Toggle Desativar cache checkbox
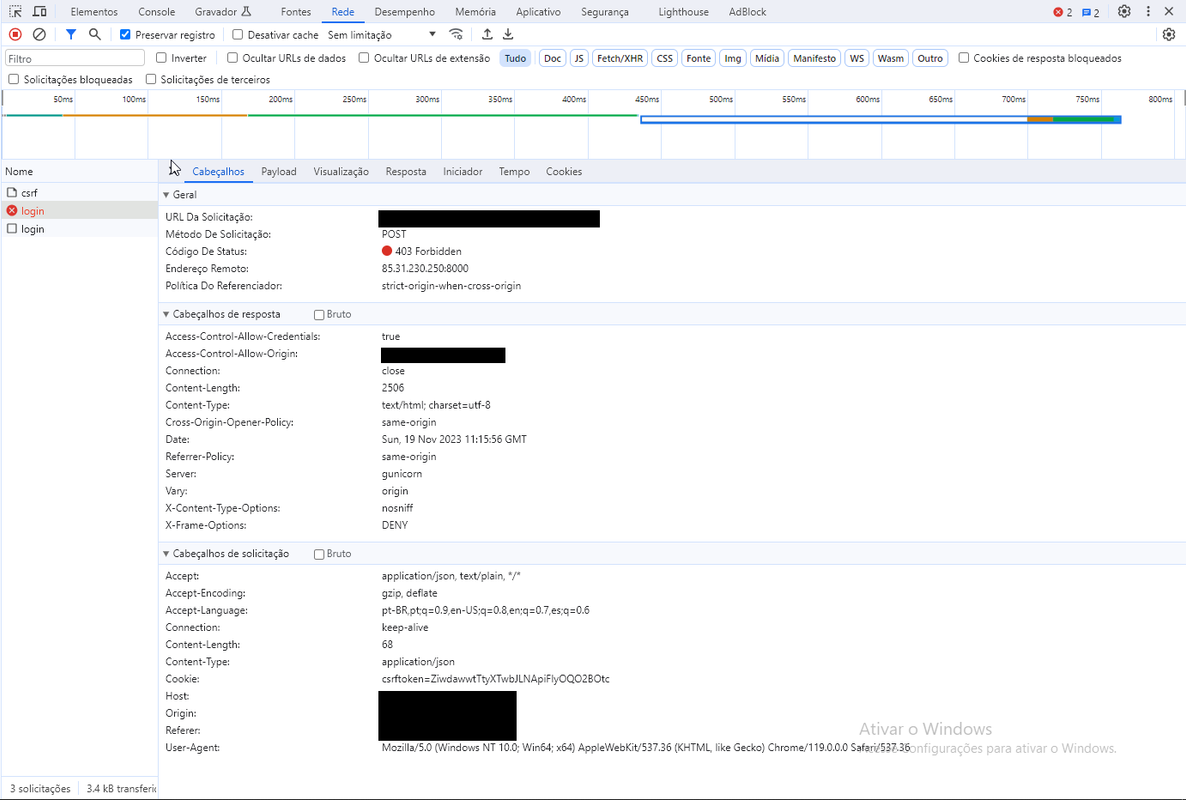The image size is (1186, 800). click(x=238, y=35)
